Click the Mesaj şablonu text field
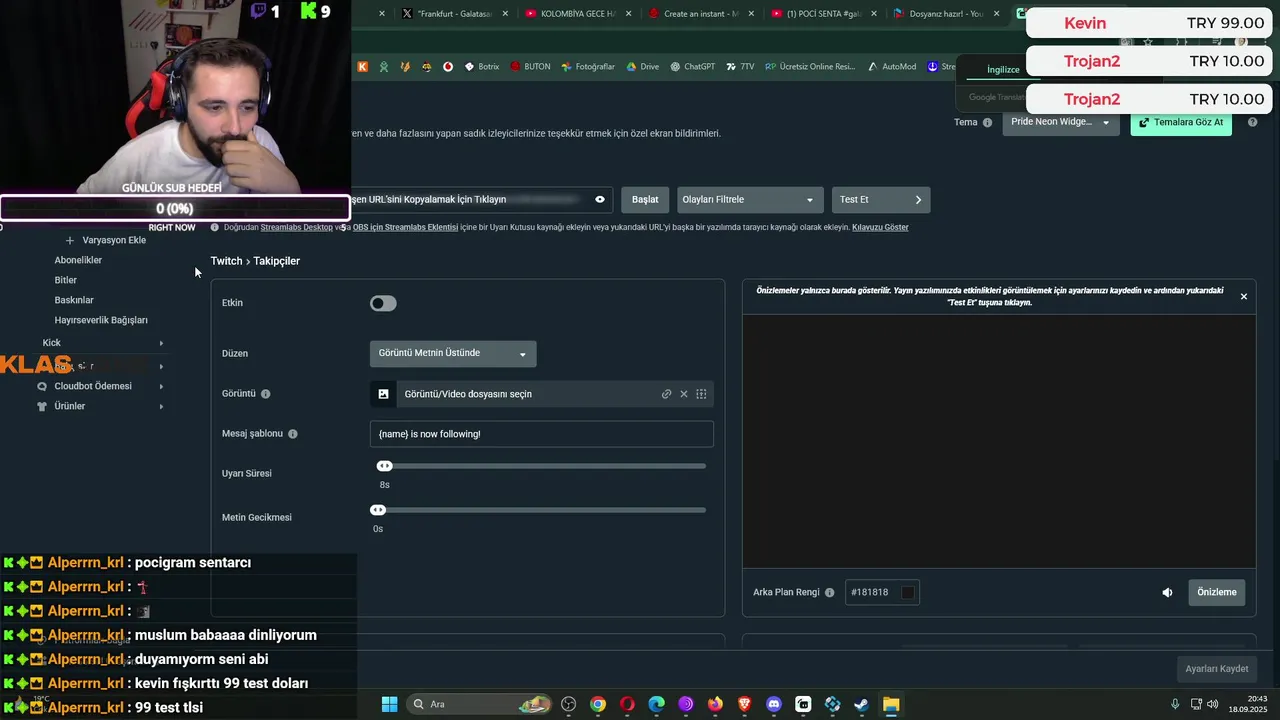This screenshot has width=1280, height=720. [541, 434]
